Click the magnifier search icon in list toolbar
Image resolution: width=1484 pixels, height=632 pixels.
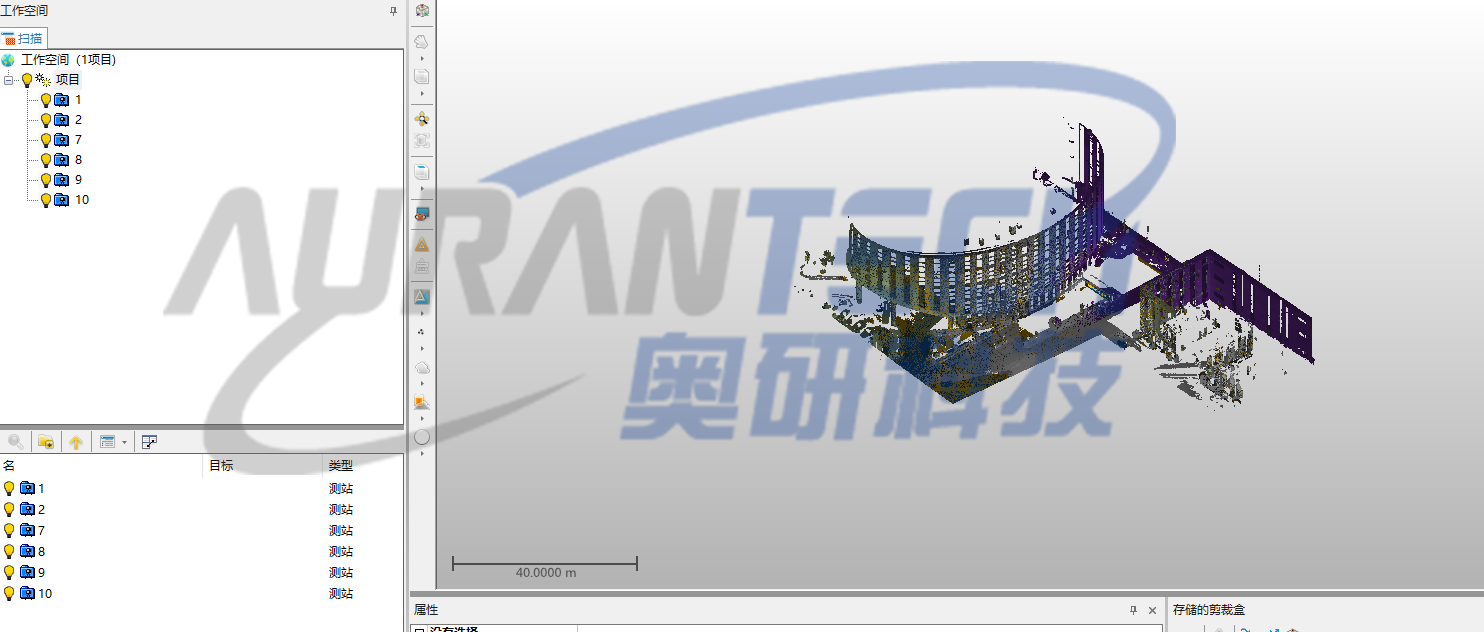16,441
